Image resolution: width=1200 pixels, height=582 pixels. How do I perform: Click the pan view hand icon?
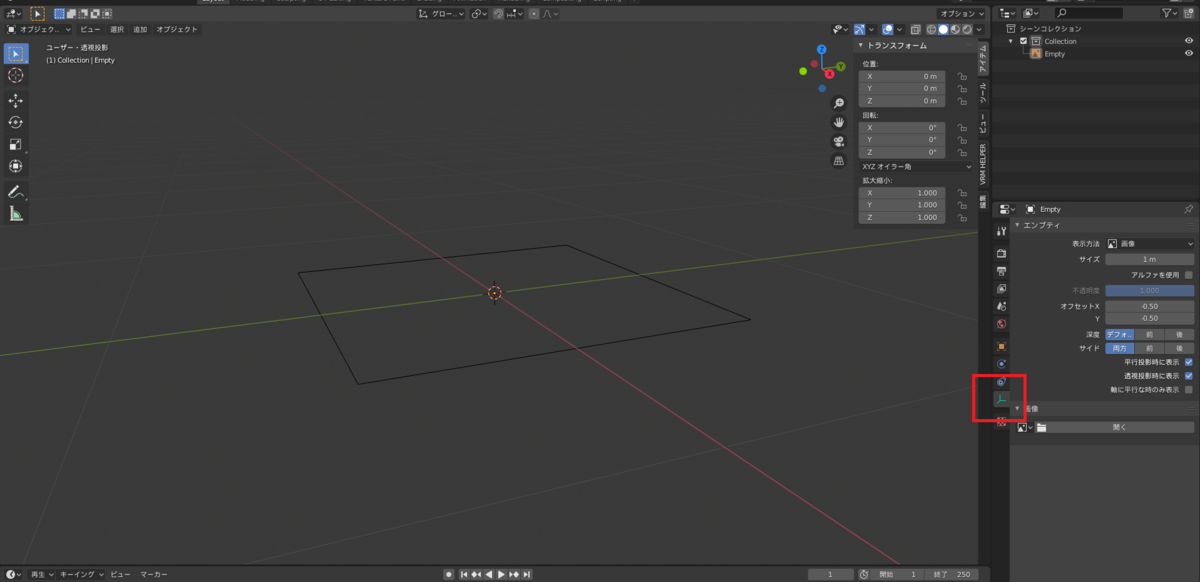[x=839, y=122]
